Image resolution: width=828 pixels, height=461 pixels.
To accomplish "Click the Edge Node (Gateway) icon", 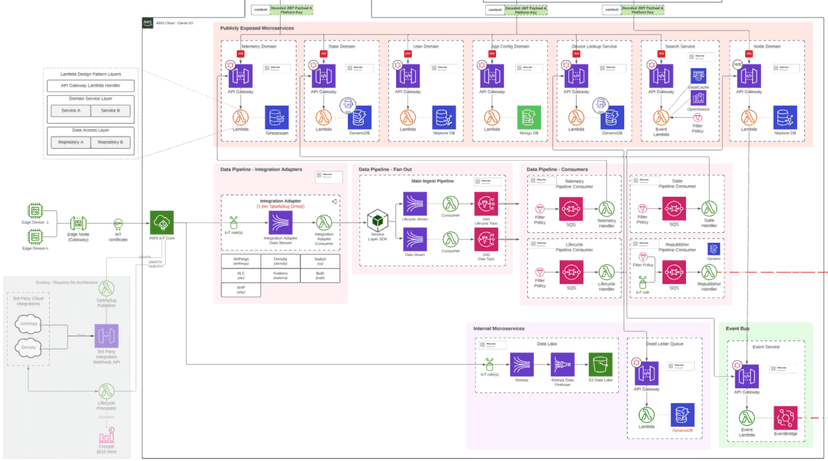I will (78, 223).
